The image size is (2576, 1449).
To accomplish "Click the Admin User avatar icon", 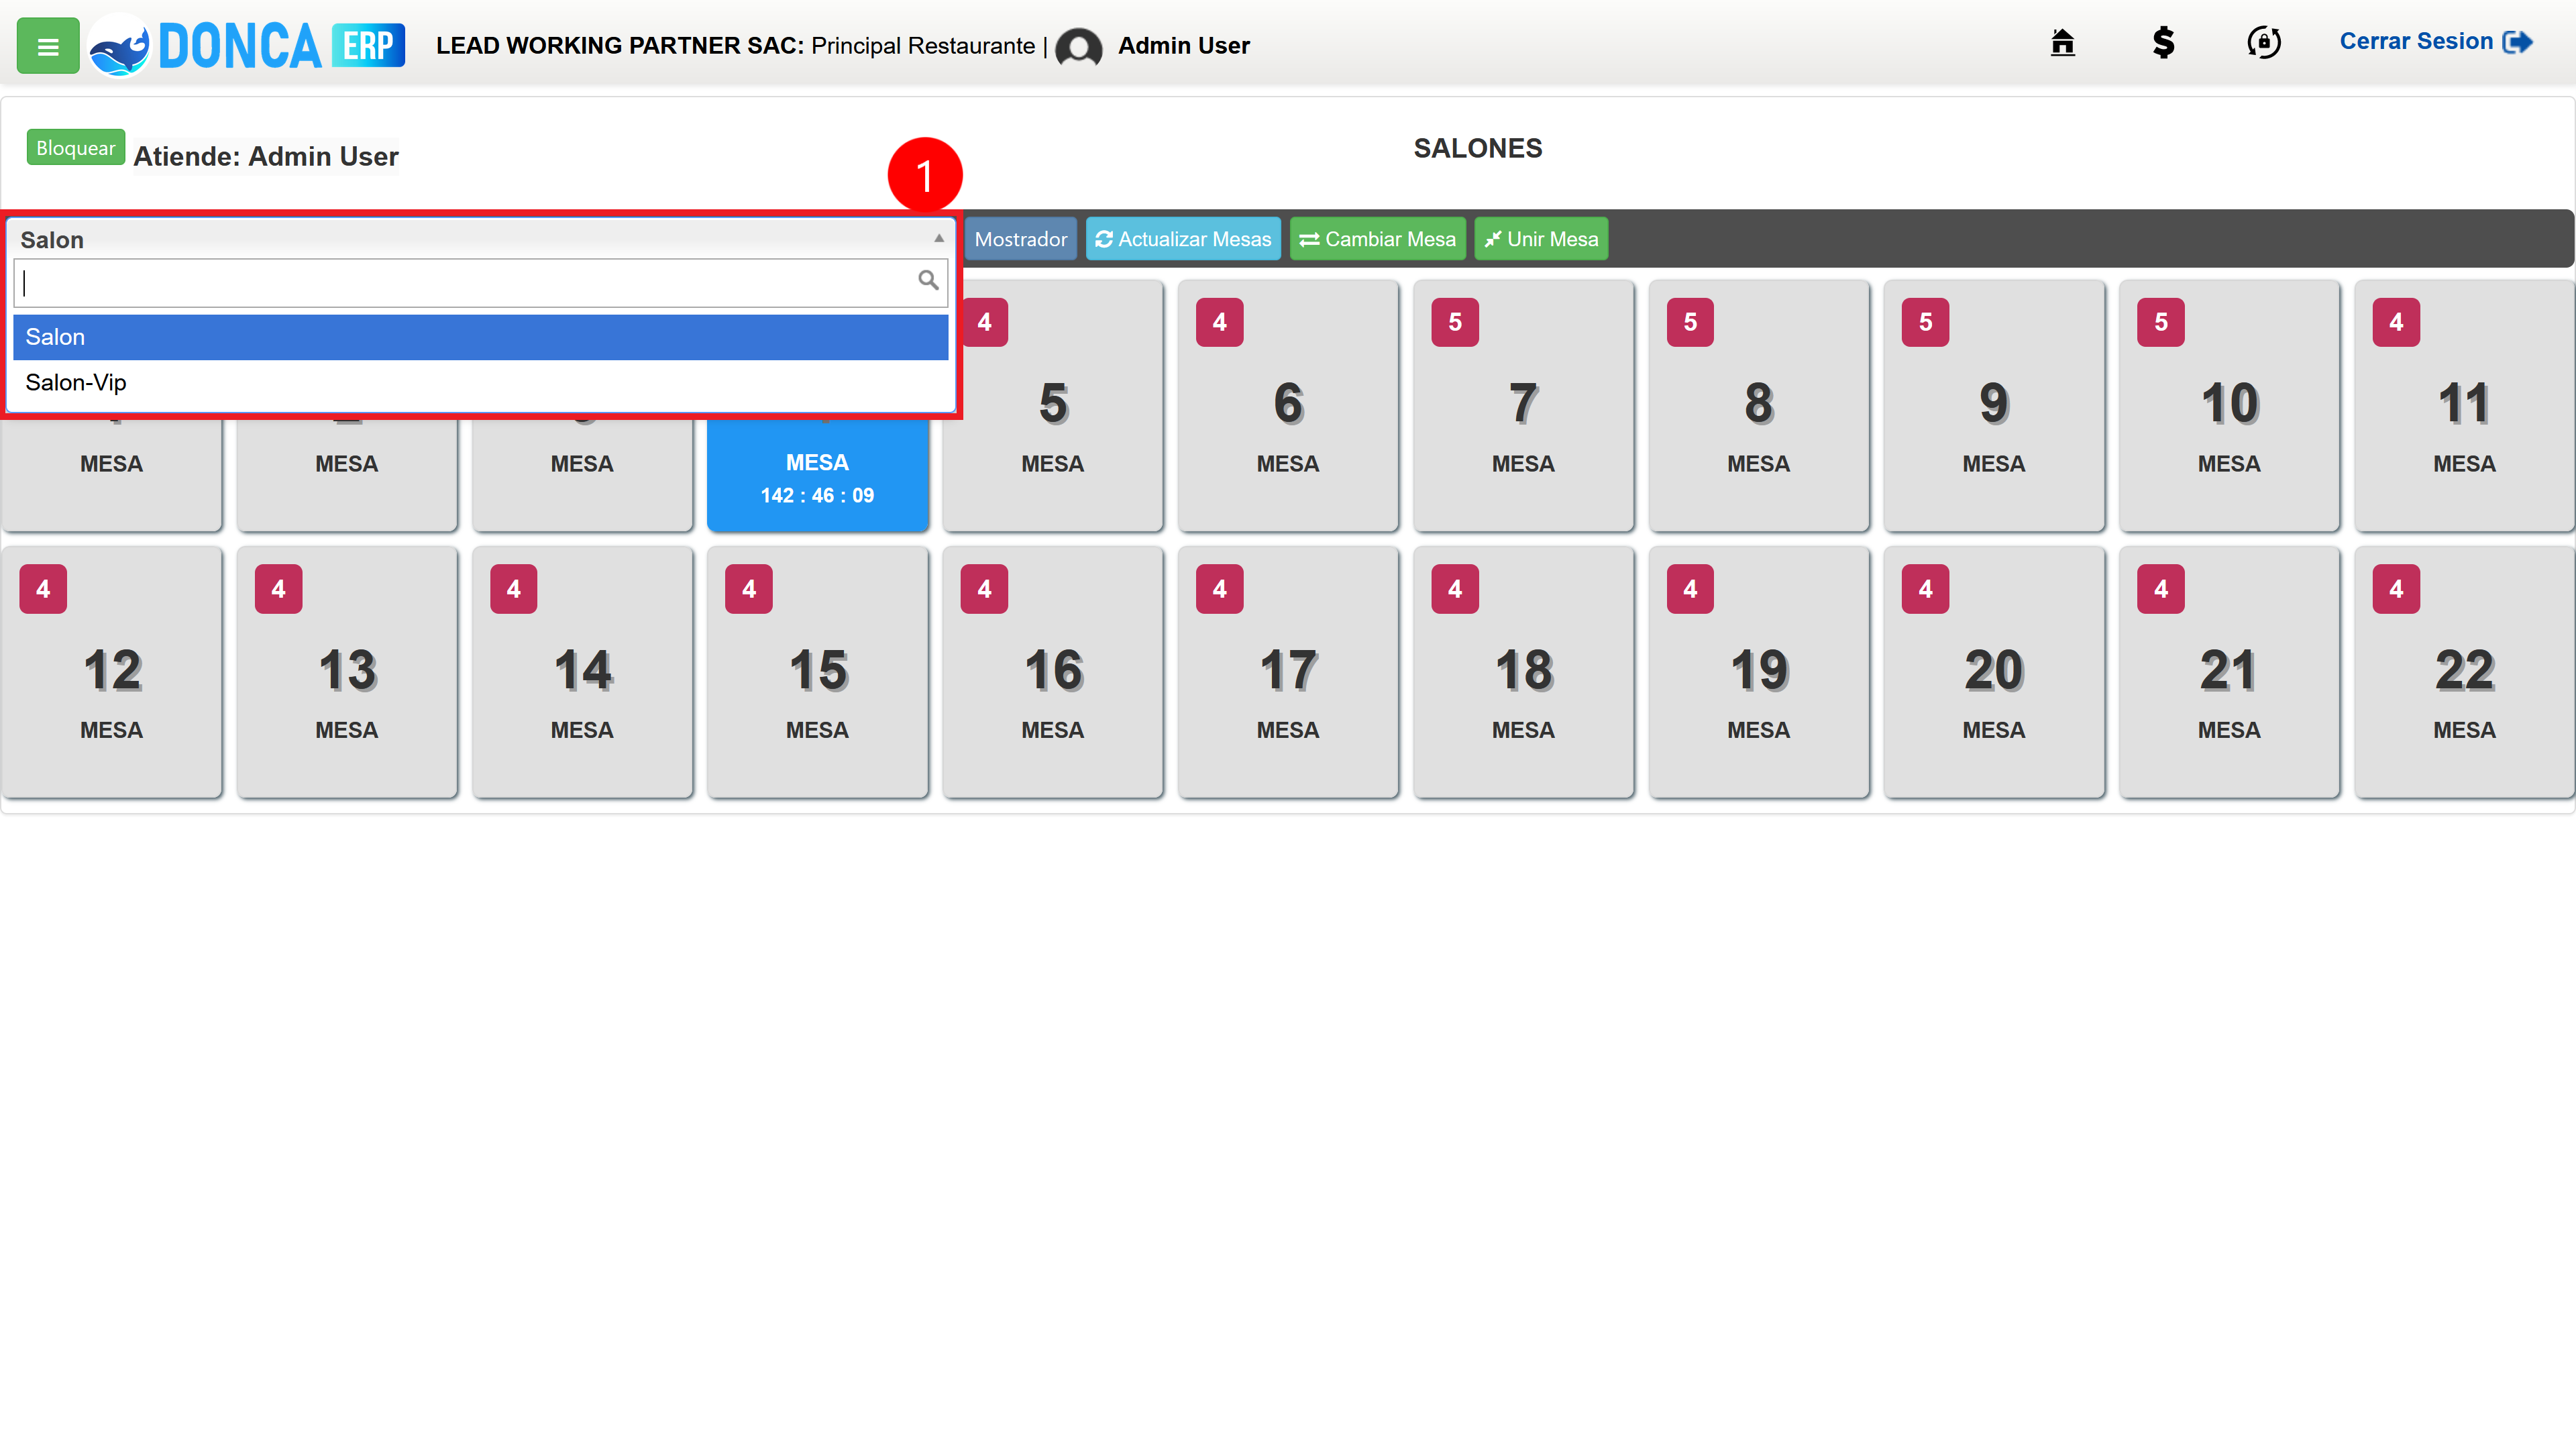I will pos(1078,47).
